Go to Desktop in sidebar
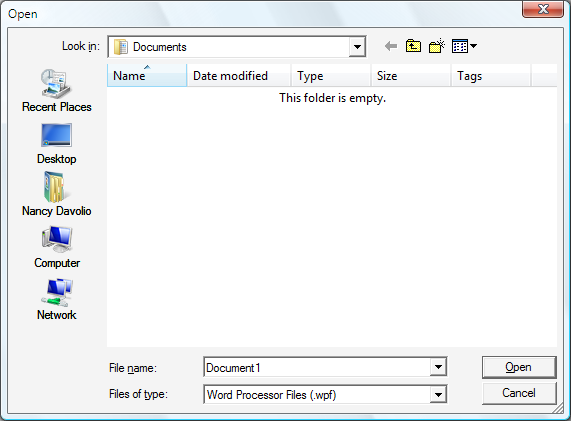Image resolution: width=571 pixels, height=421 pixels. (x=56, y=144)
